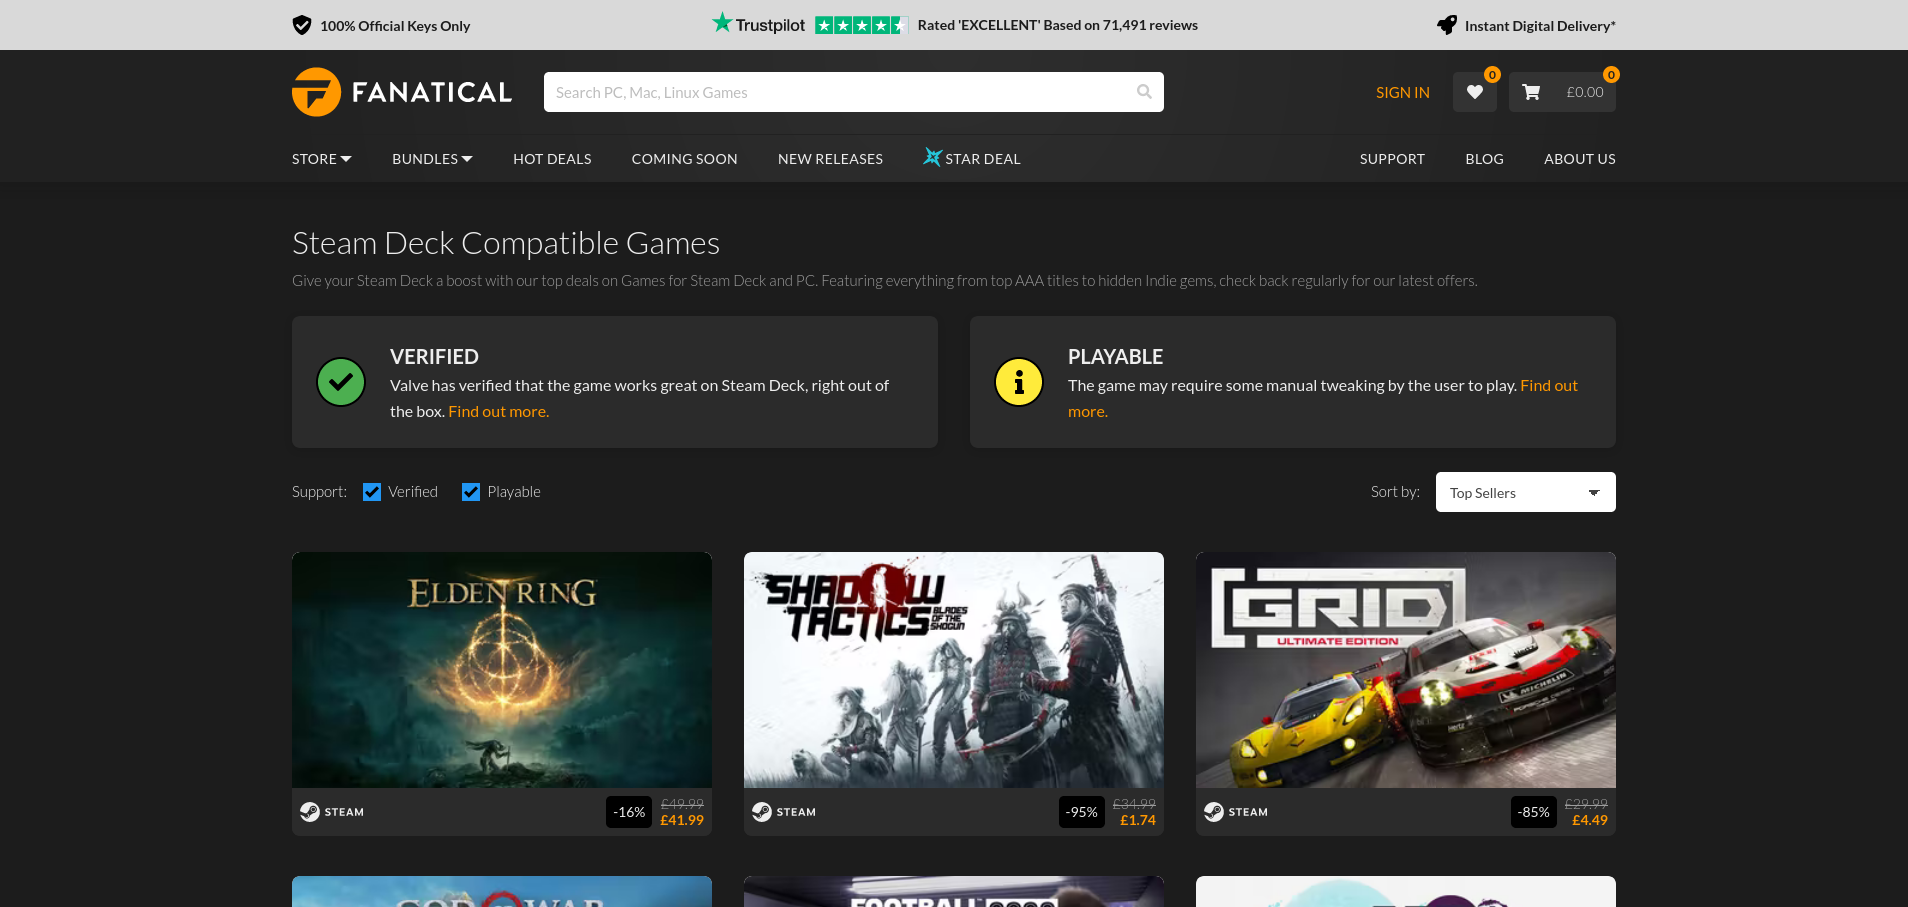The width and height of the screenshot is (1908, 907).
Task: Click the Steam Deck Compatible Games heading
Action: tap(506, 243)
